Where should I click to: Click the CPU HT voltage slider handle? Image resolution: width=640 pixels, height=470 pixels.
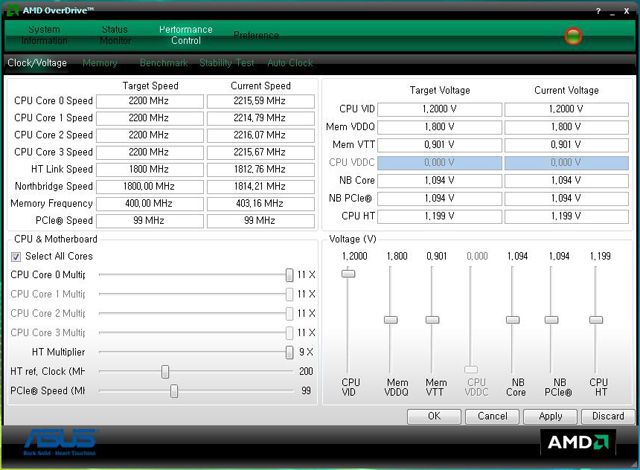tap(596, 319)
